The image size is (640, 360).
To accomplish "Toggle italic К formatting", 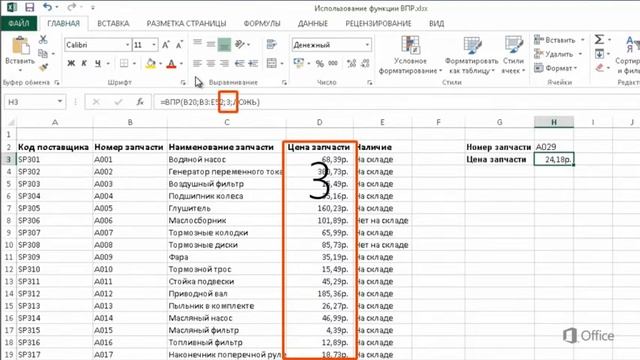I will tap(84, 63).
